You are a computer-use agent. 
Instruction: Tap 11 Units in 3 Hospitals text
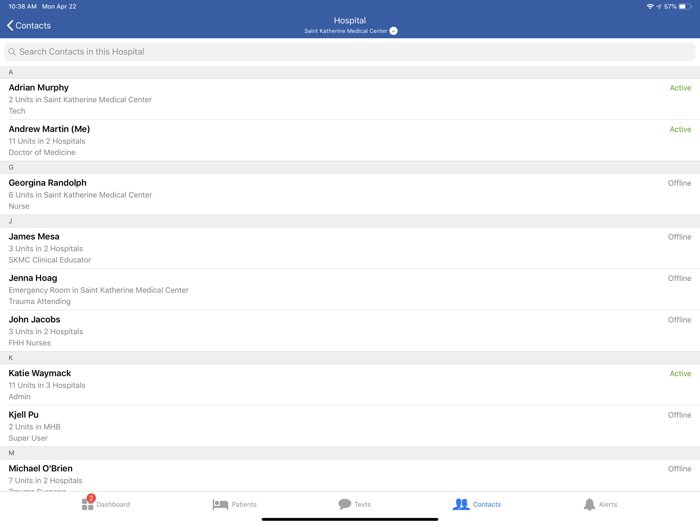pyautogui.click(x=47, y=385)
